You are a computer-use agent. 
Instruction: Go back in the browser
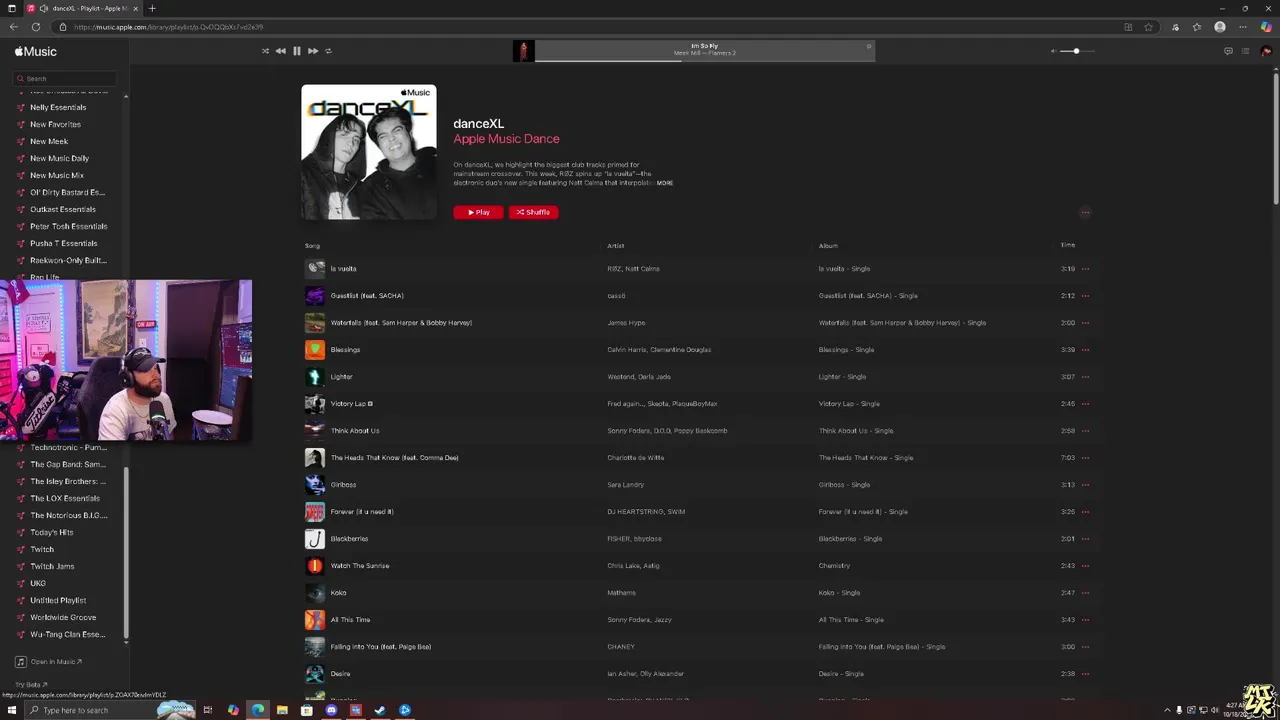coord(13,27)
